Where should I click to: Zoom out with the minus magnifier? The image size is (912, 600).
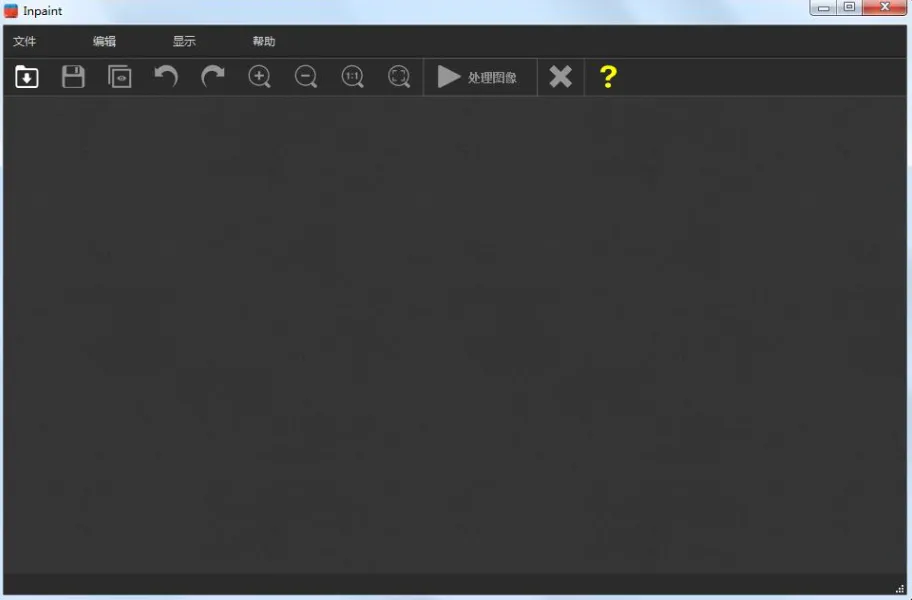tap(306, 77)
